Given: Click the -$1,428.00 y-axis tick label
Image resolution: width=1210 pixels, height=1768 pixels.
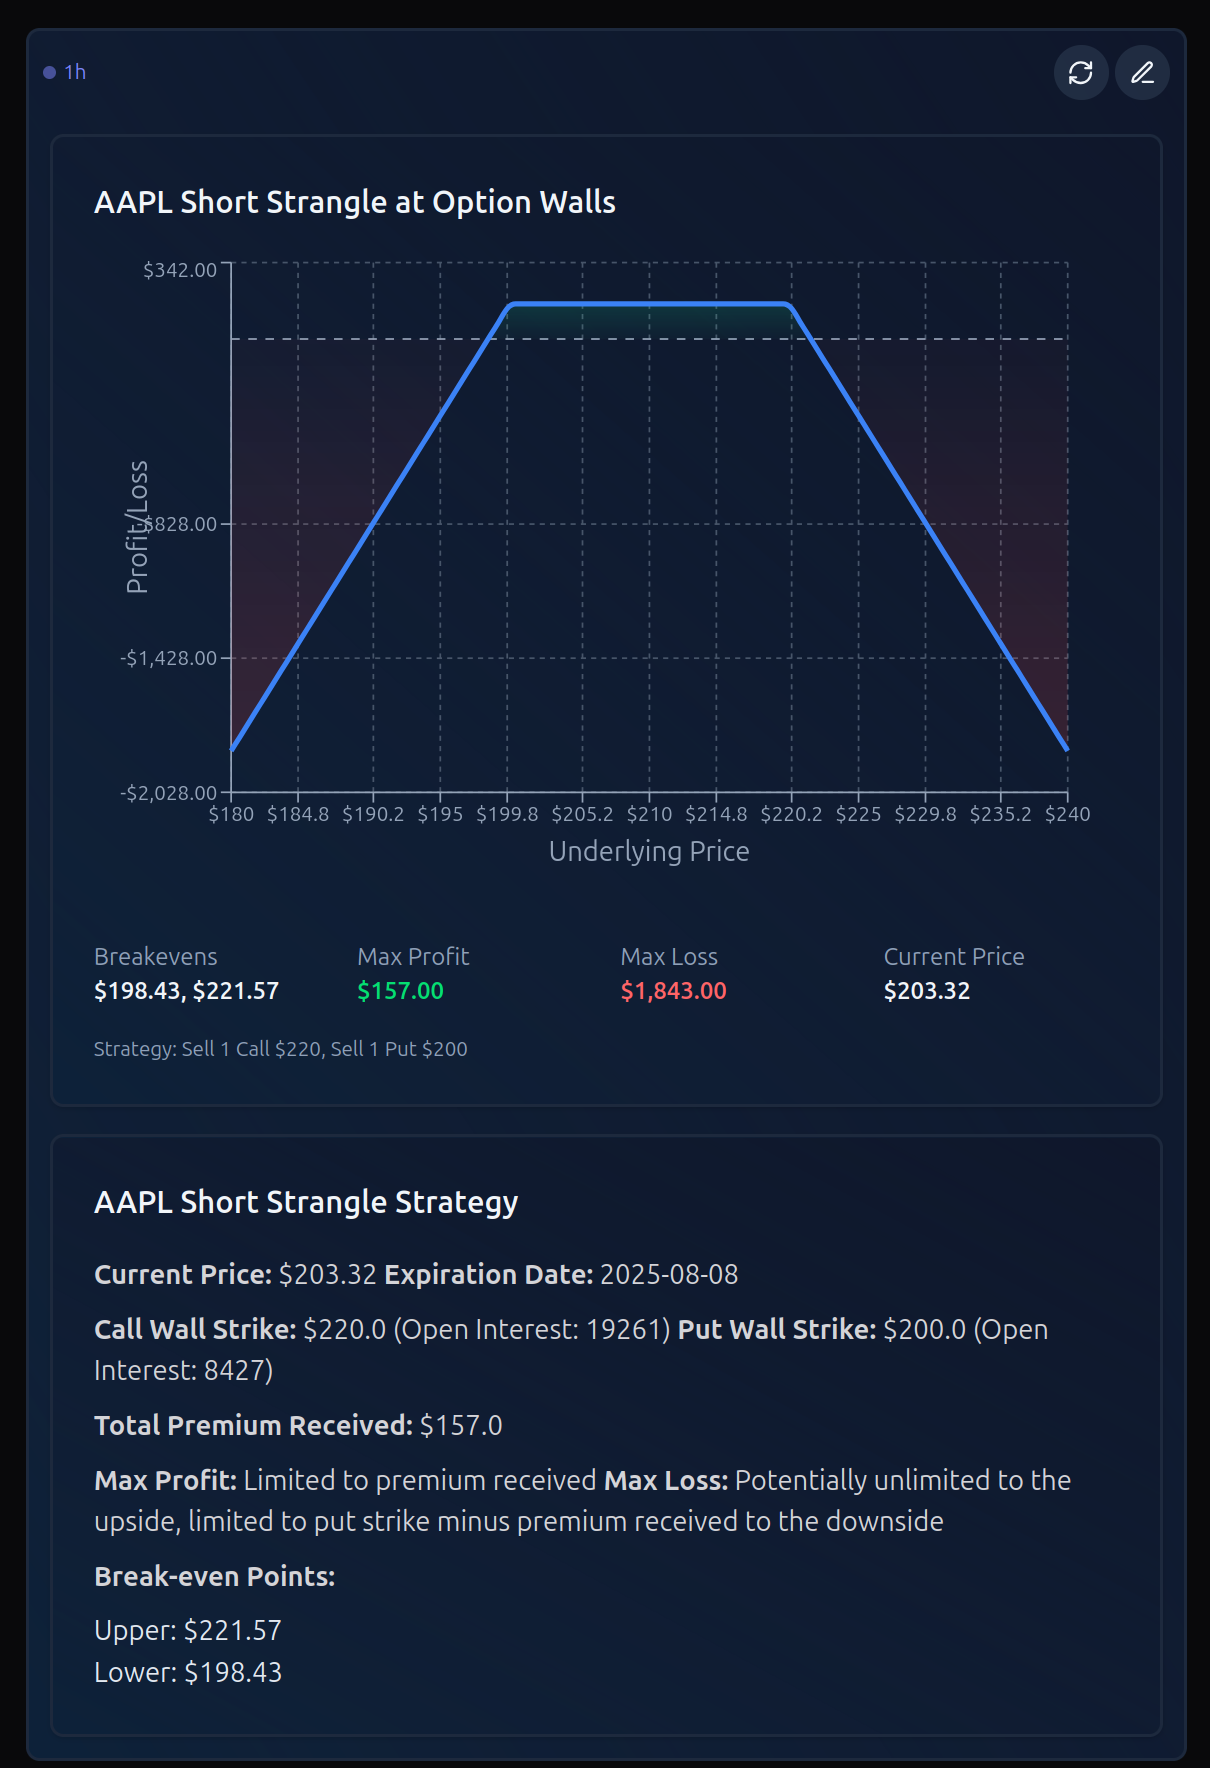Looking at the screenshot, I should 168,658.
